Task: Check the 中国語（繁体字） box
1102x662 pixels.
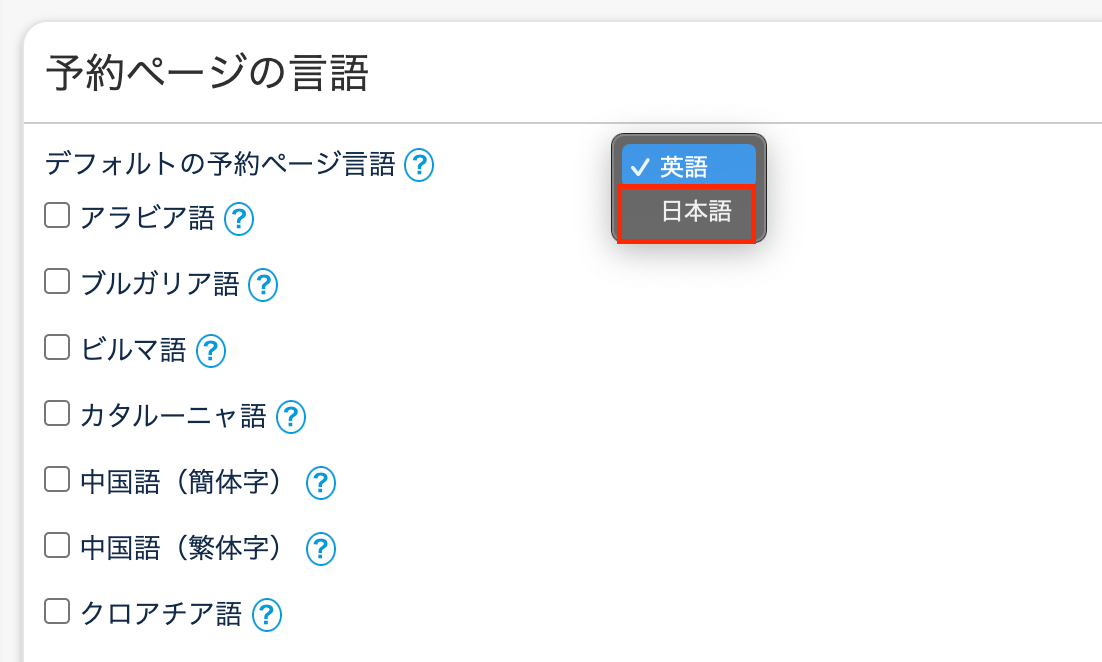Action: (57, 546)
